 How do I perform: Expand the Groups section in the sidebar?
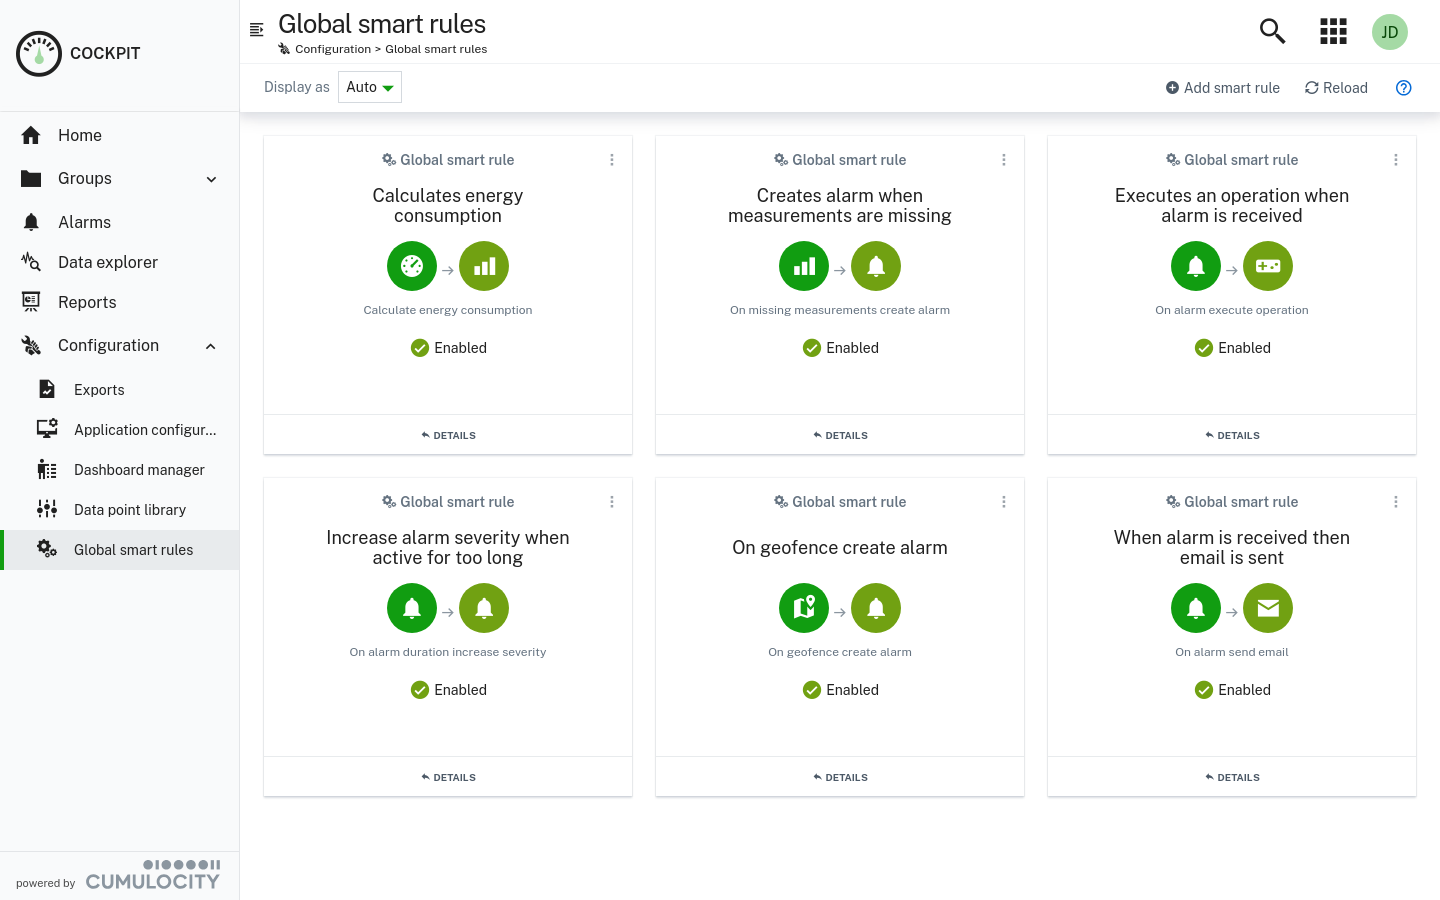tap(211, 179)
